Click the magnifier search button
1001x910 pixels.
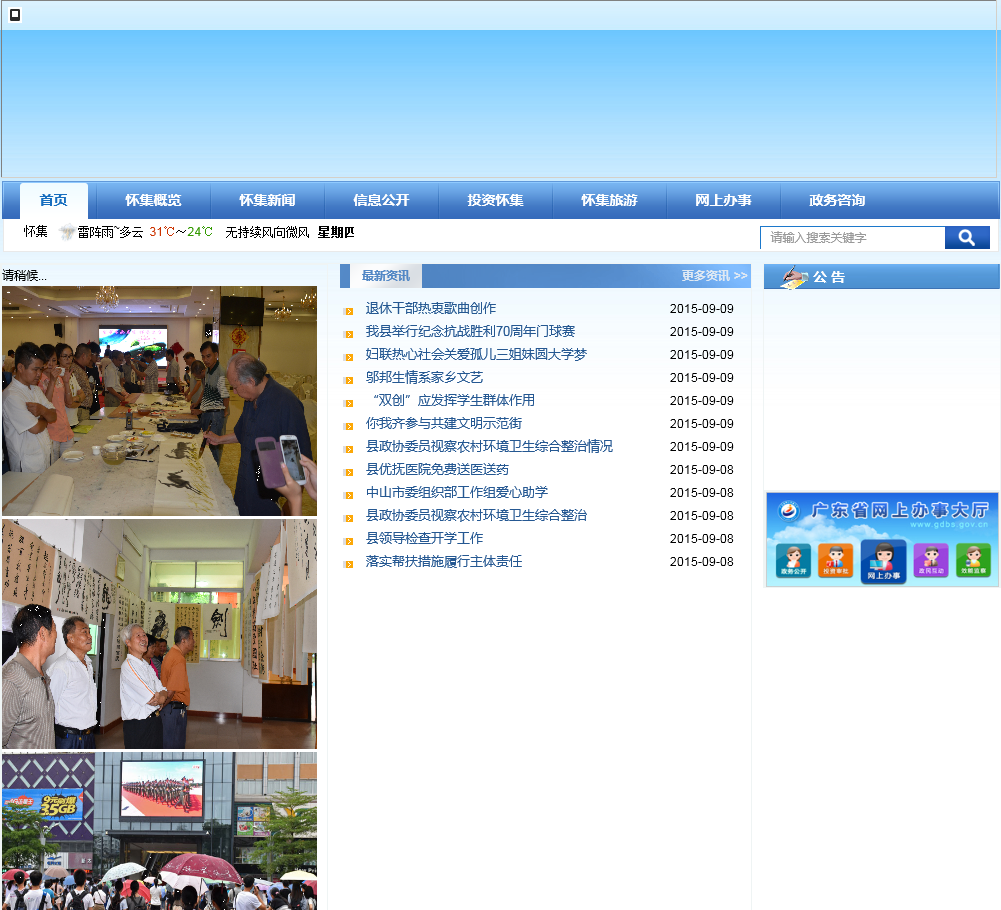pos(967,238)
